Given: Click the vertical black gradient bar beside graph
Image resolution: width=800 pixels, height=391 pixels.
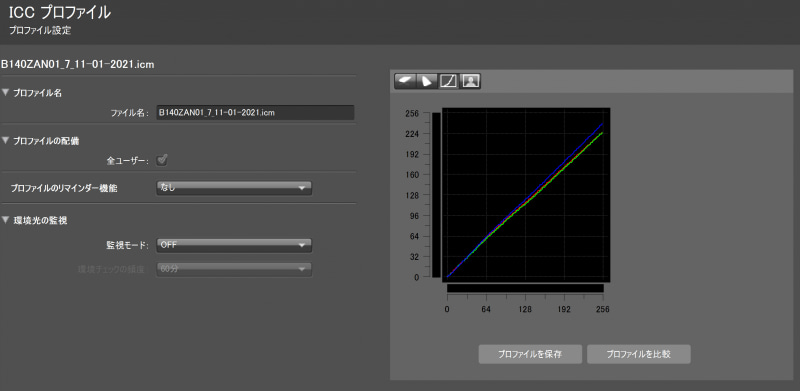Looking at the screenshot, I should pos(436,195).
